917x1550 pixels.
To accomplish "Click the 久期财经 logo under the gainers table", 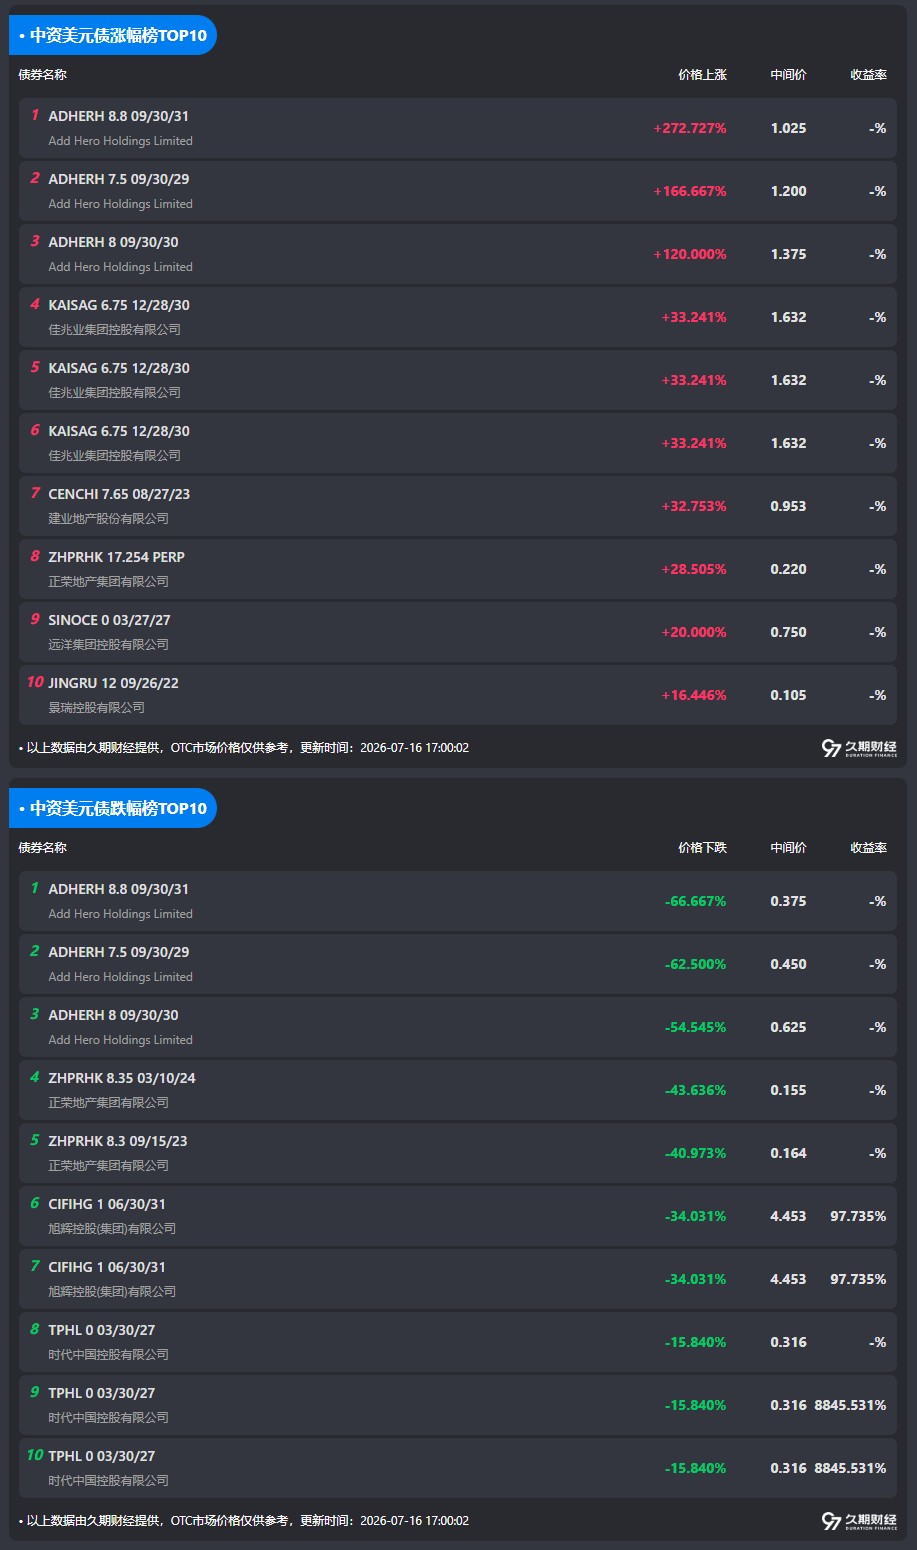I will (859, 748).
